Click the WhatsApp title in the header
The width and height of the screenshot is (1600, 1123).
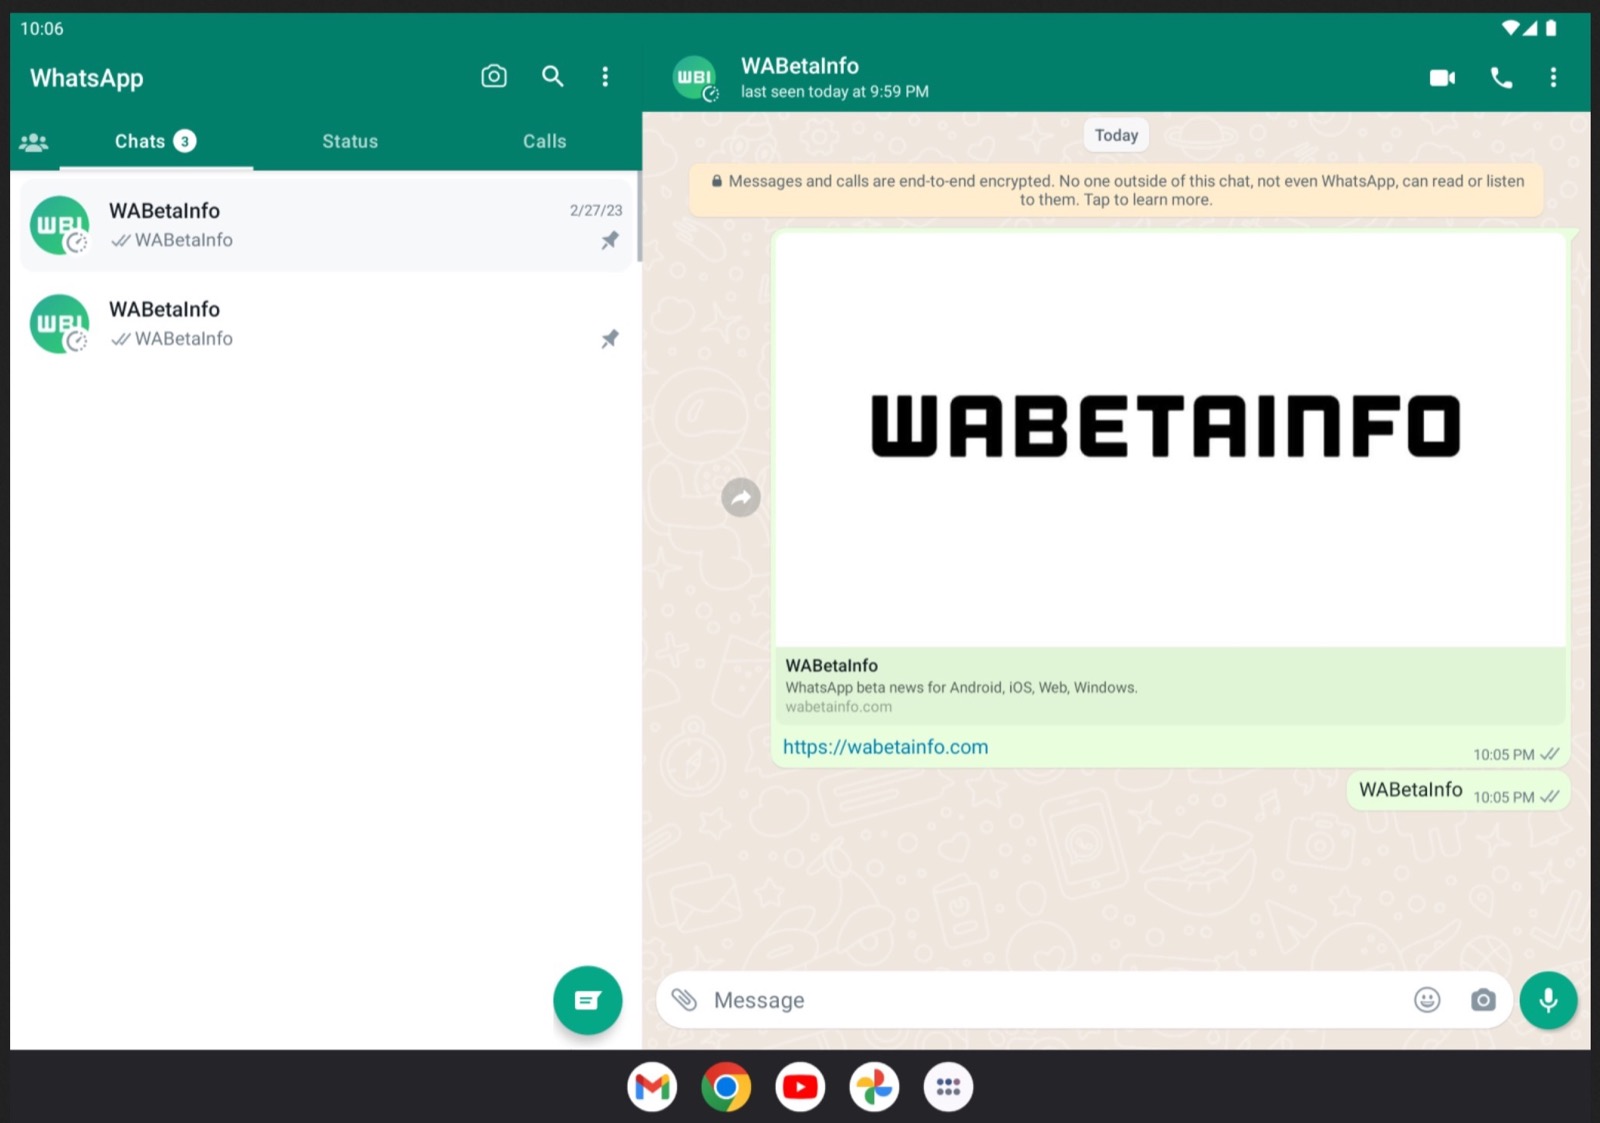[x=87, y=78]
